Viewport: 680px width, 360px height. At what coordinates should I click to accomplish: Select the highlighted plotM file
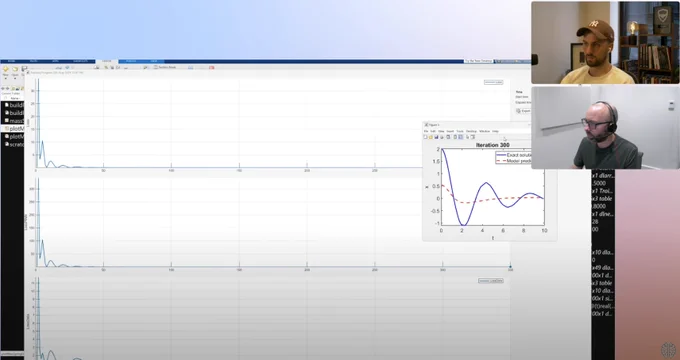pyautogui.click(x=13, y=128)
